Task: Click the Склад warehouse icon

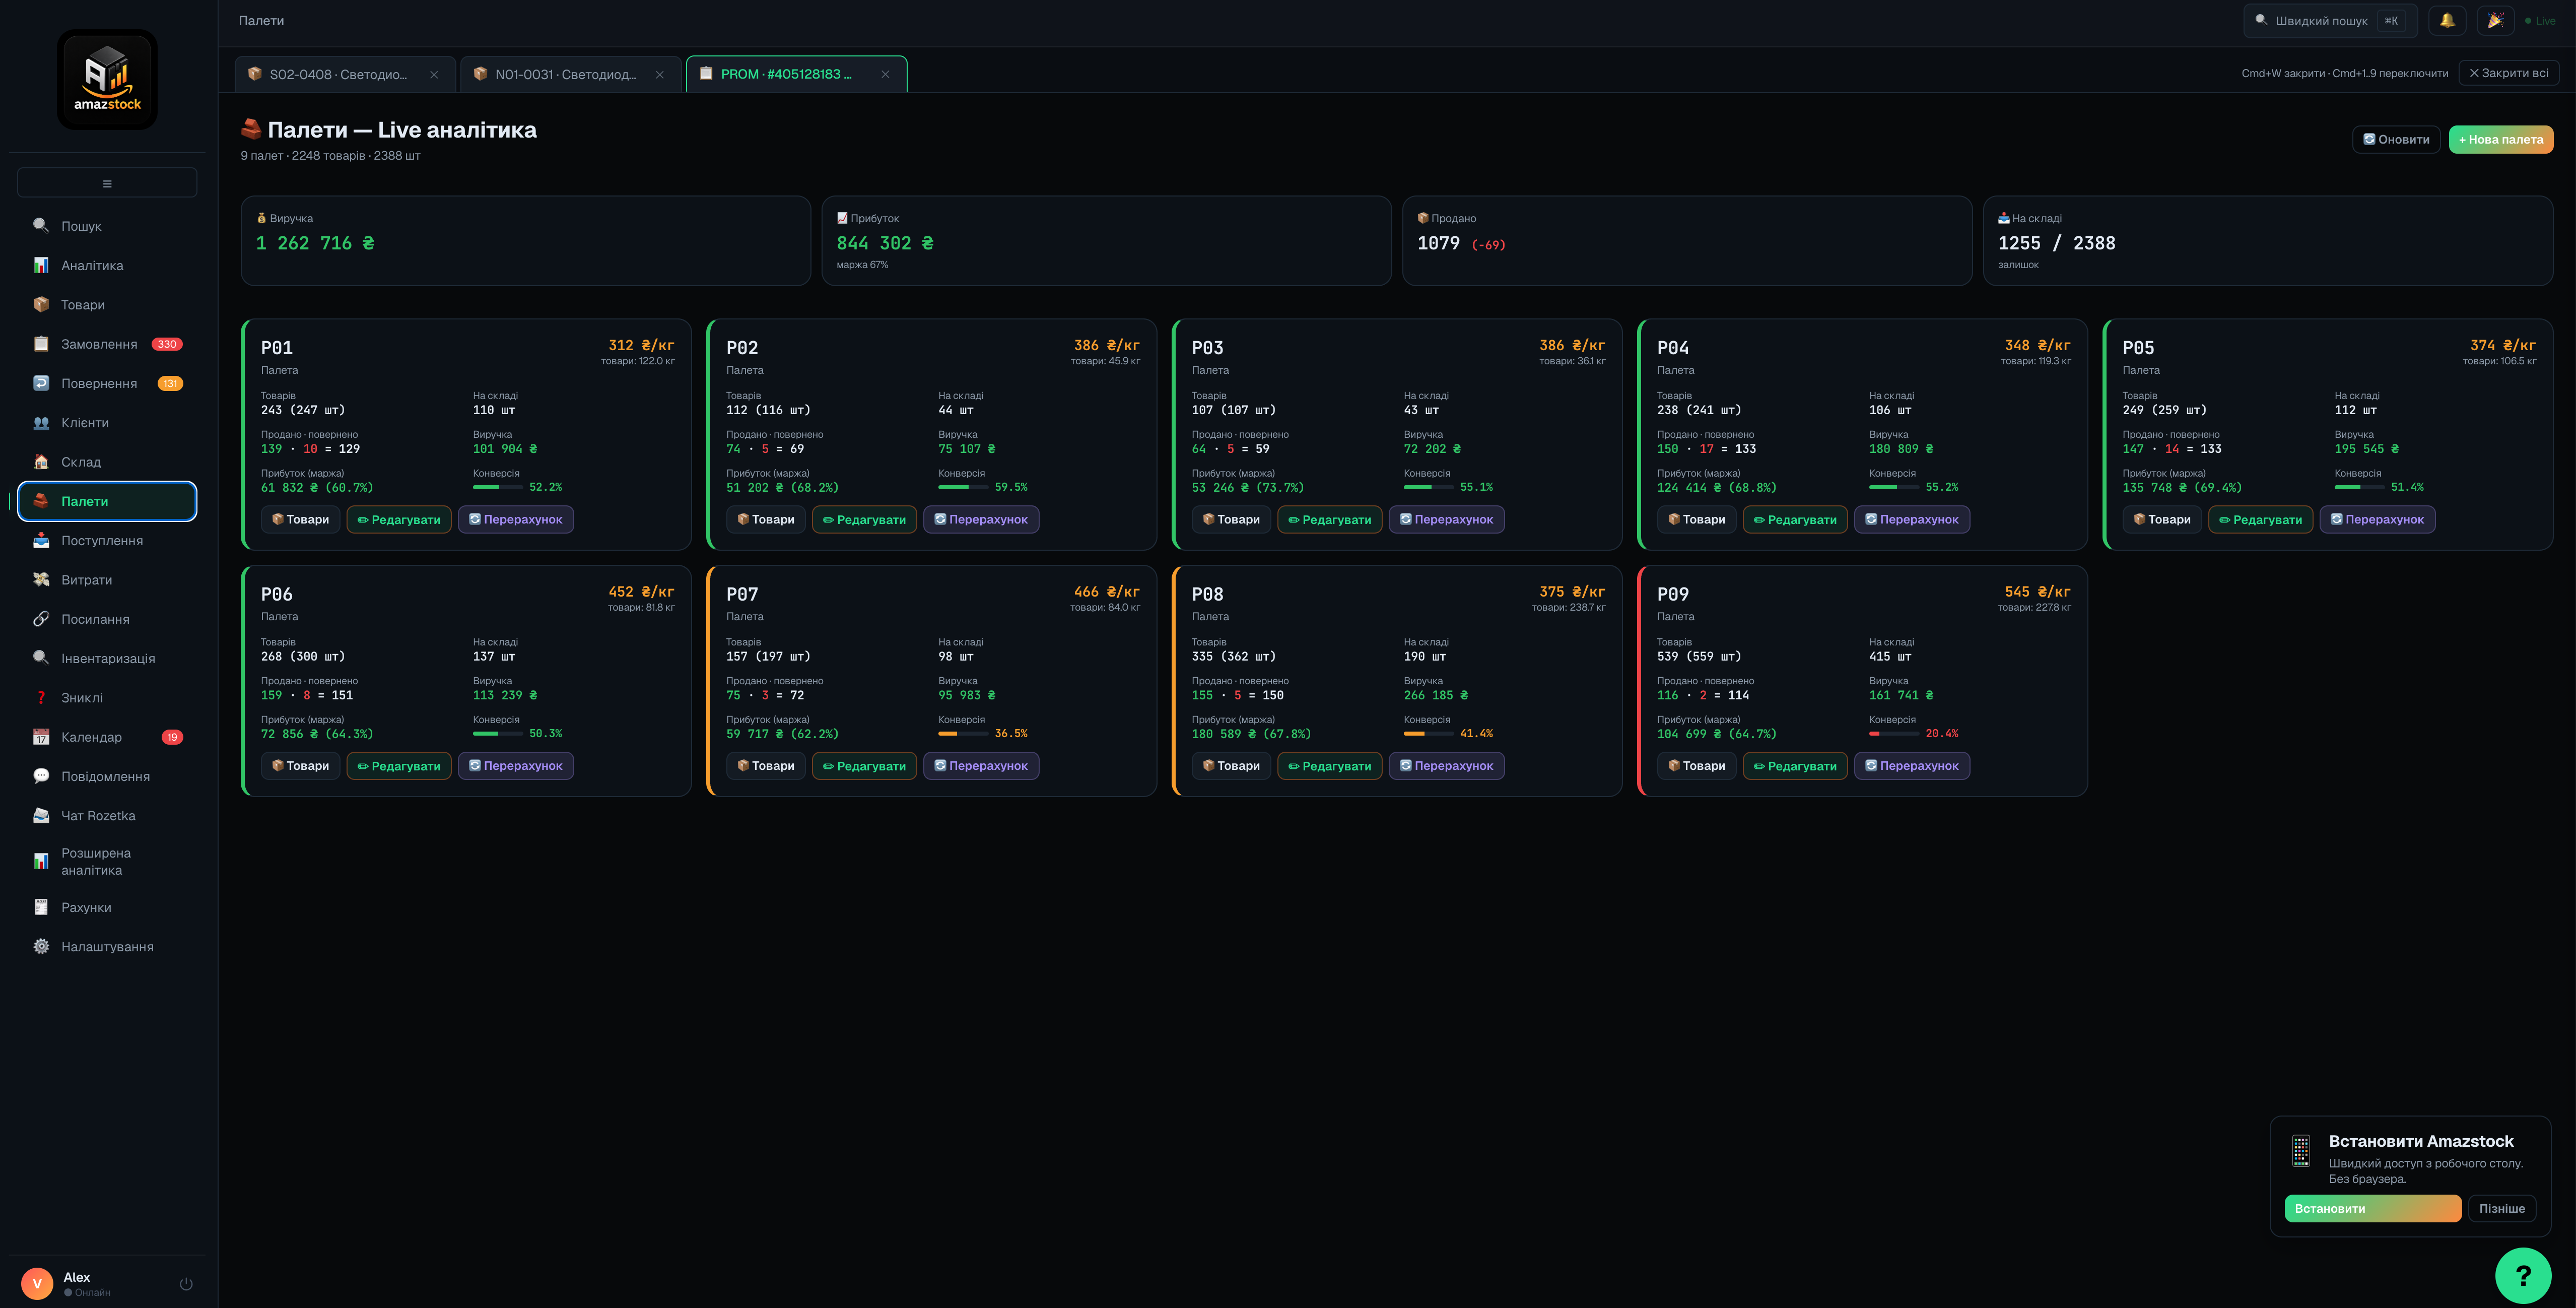Action: coord(41,462)
